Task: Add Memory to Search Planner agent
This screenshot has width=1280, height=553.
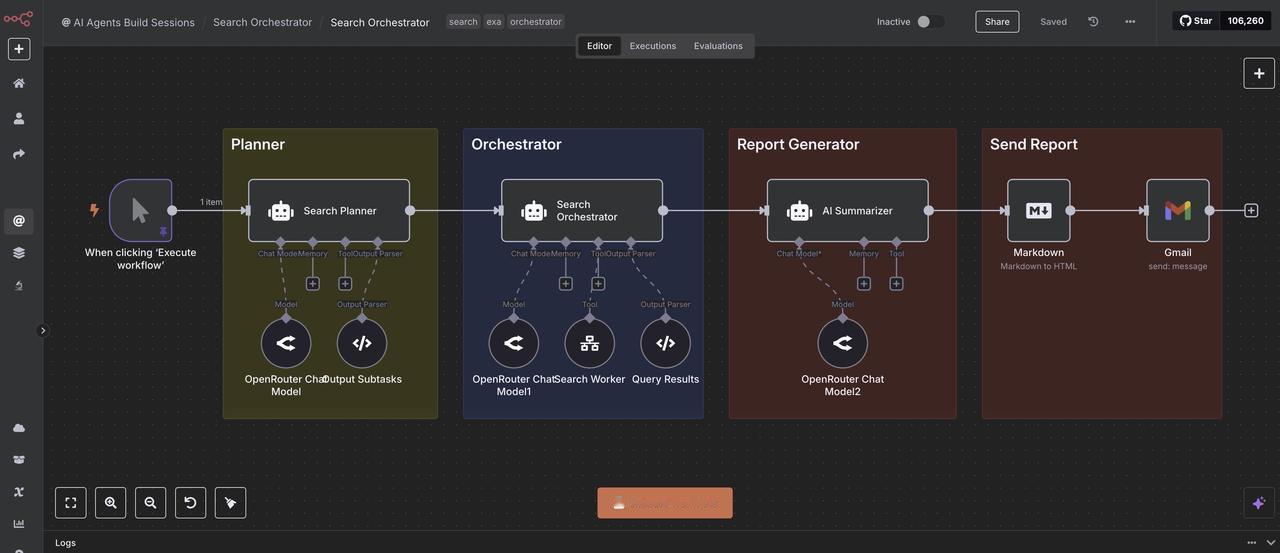Action: pyautogui.click(x=312, y=284)
